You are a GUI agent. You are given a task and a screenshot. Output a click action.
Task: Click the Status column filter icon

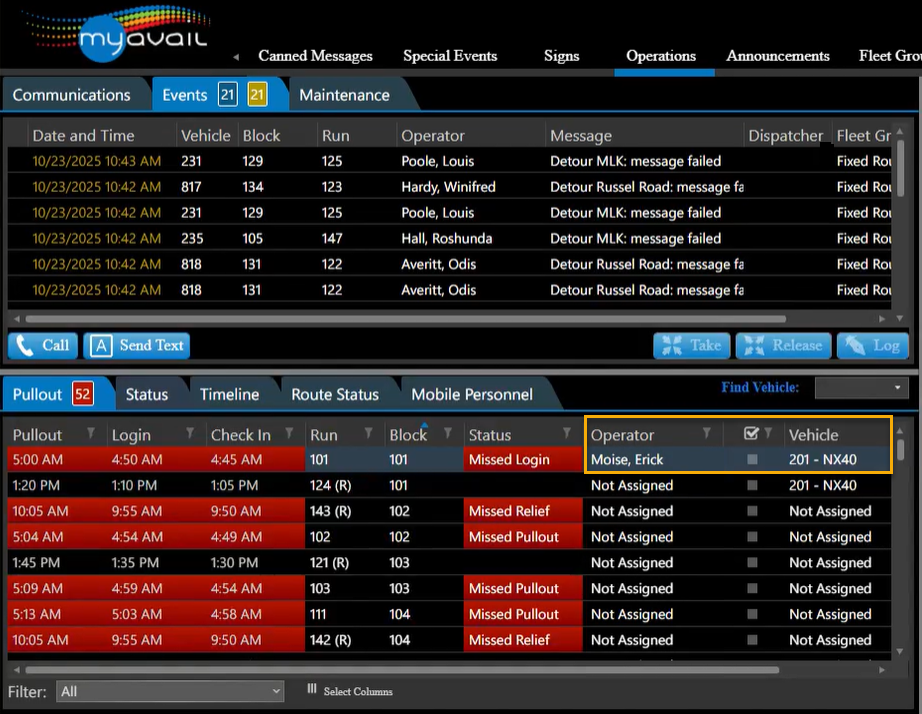click(567, 434)
